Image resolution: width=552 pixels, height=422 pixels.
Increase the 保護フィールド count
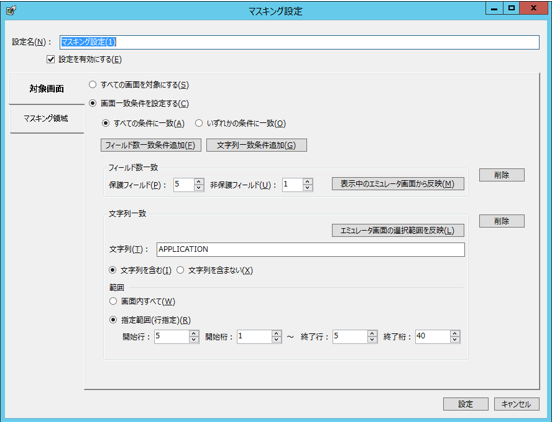(199, 182)
